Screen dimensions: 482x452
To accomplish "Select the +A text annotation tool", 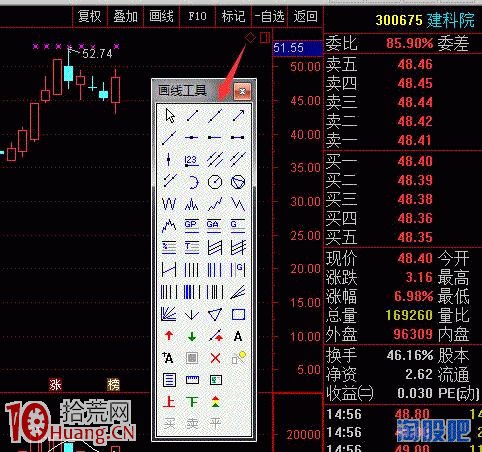I will (x=168, y=358).
